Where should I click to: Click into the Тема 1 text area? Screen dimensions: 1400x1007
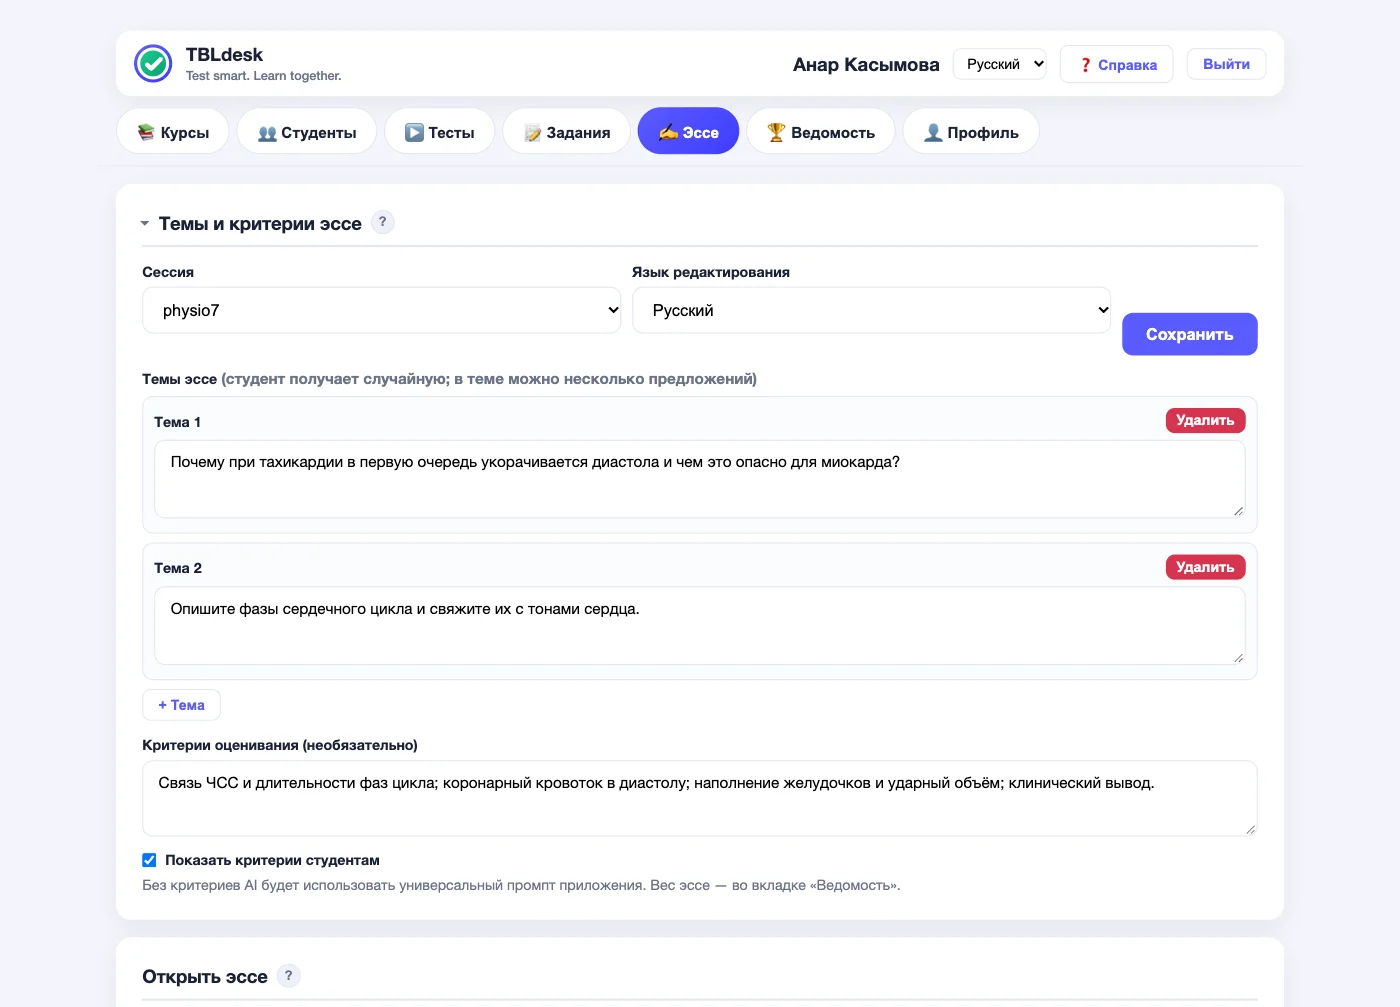click(x=699, y=479)
